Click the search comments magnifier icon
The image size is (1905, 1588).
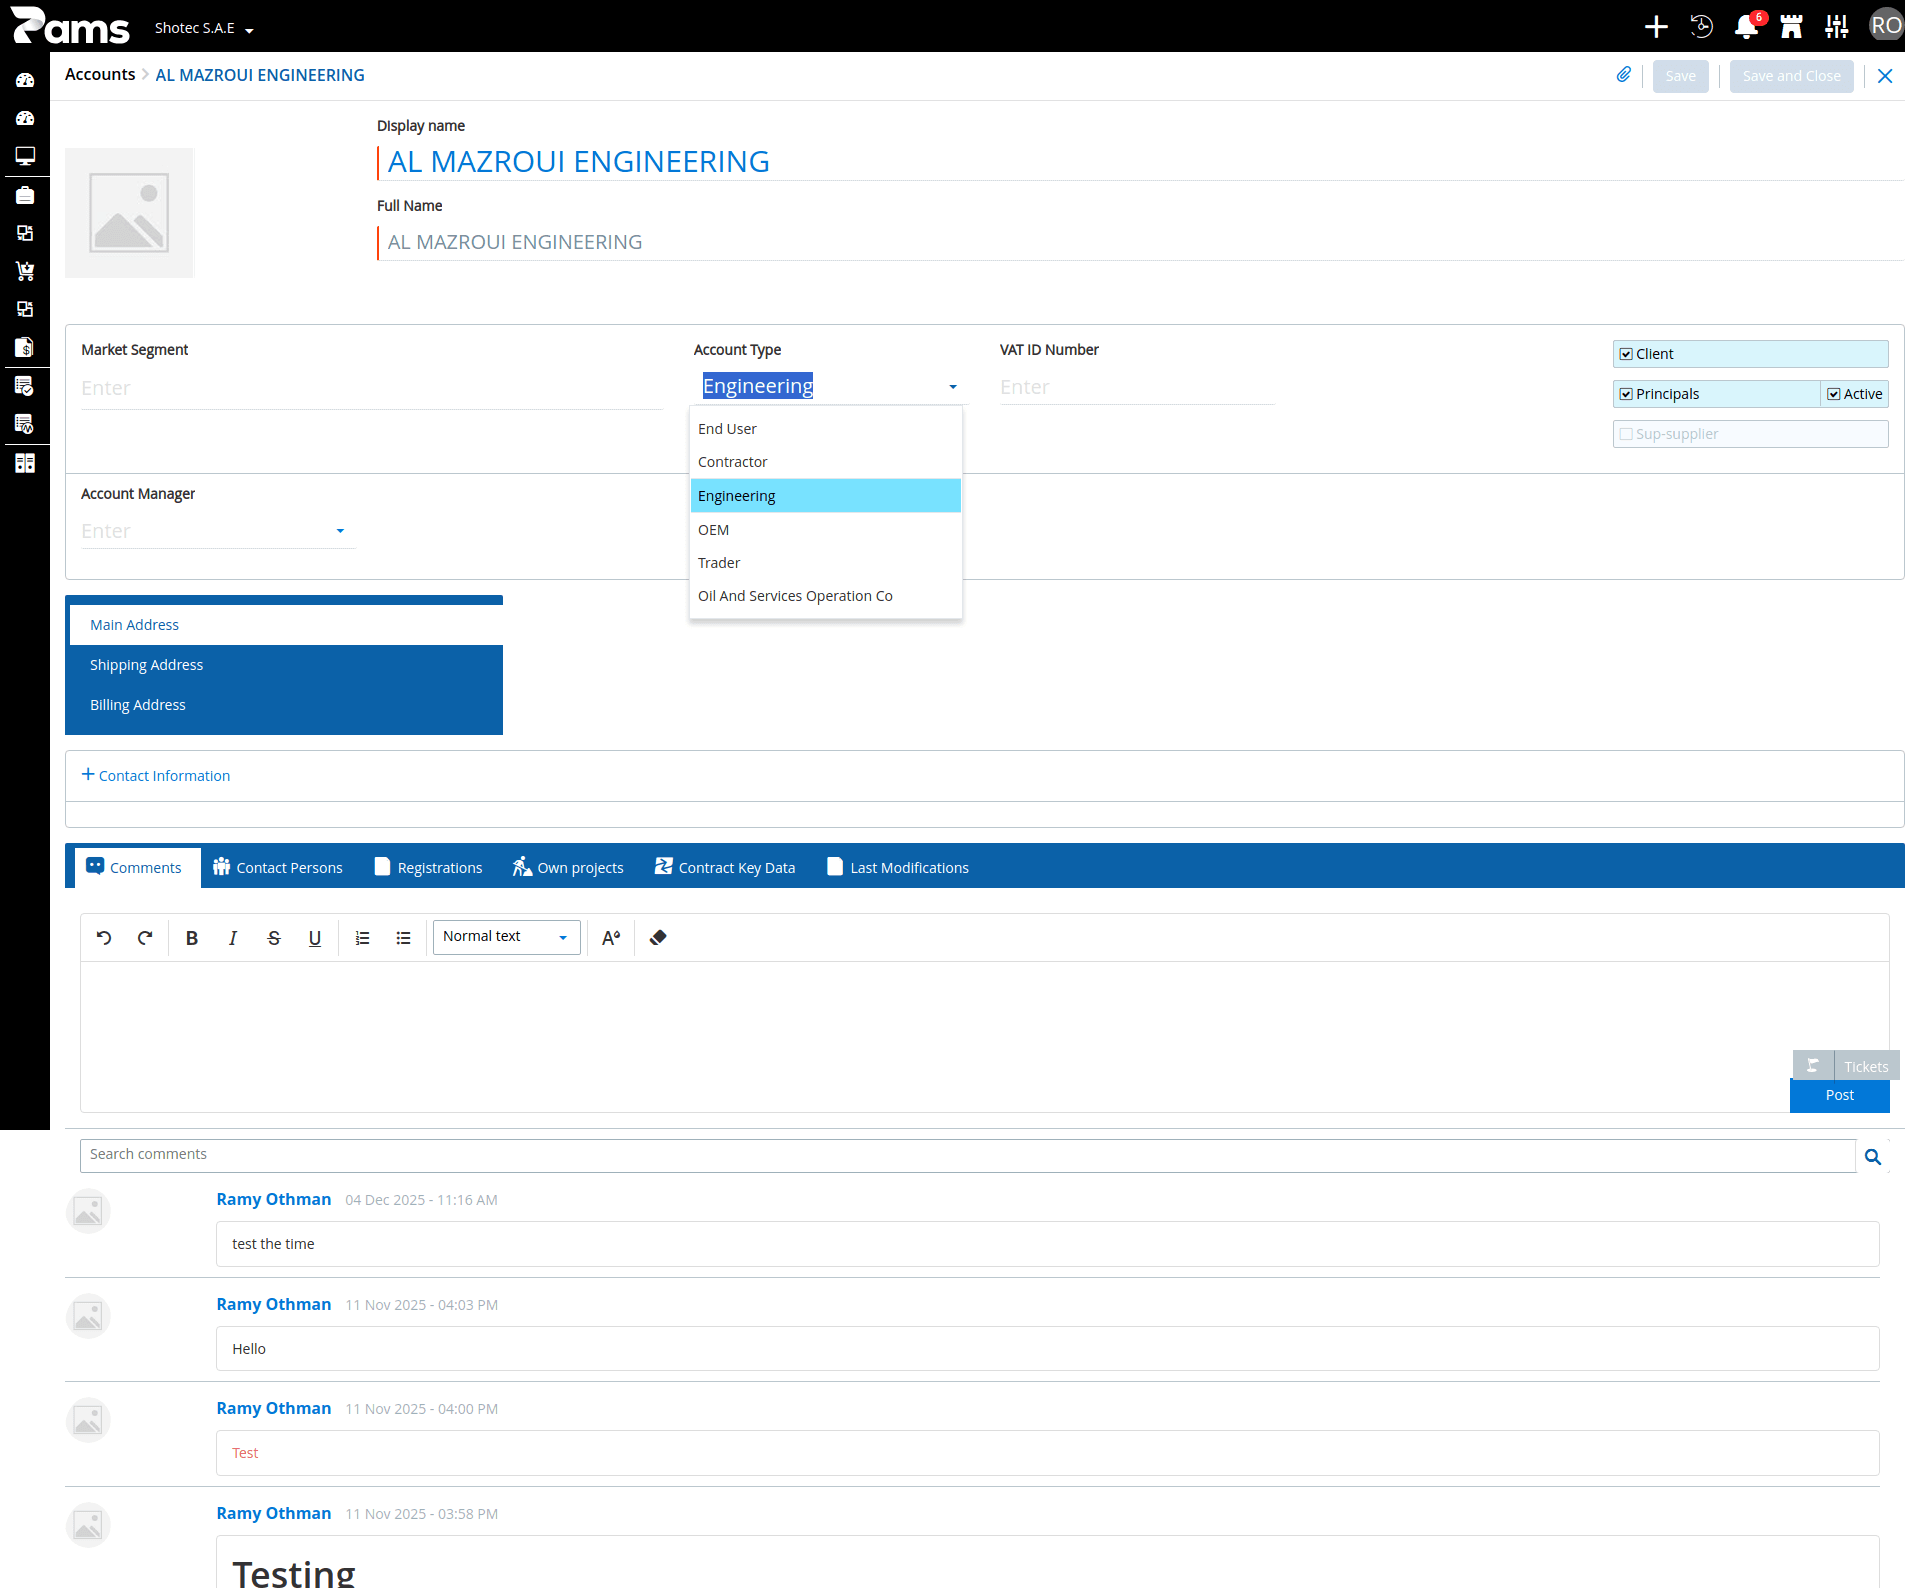[1873, 1157]
